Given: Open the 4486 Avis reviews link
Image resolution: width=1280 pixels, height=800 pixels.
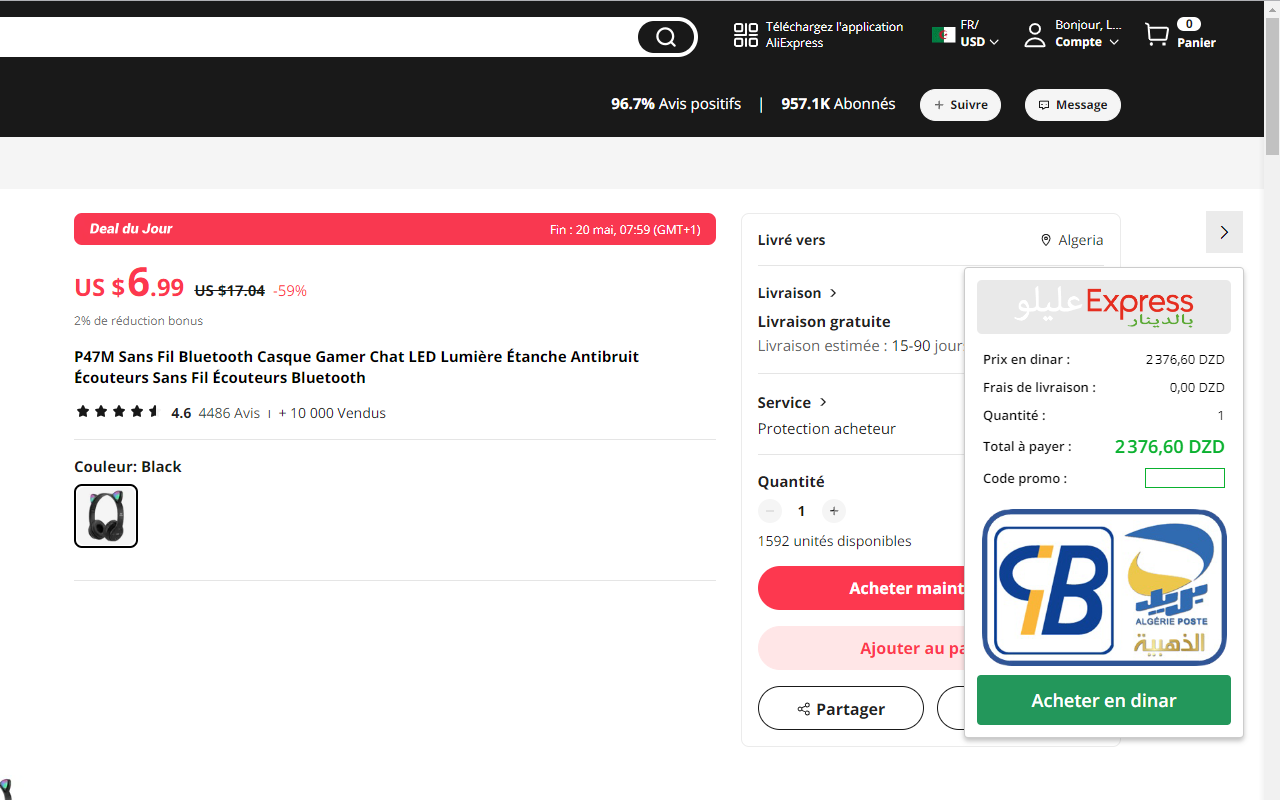Looking at the screenshot, I should point(227,412).
